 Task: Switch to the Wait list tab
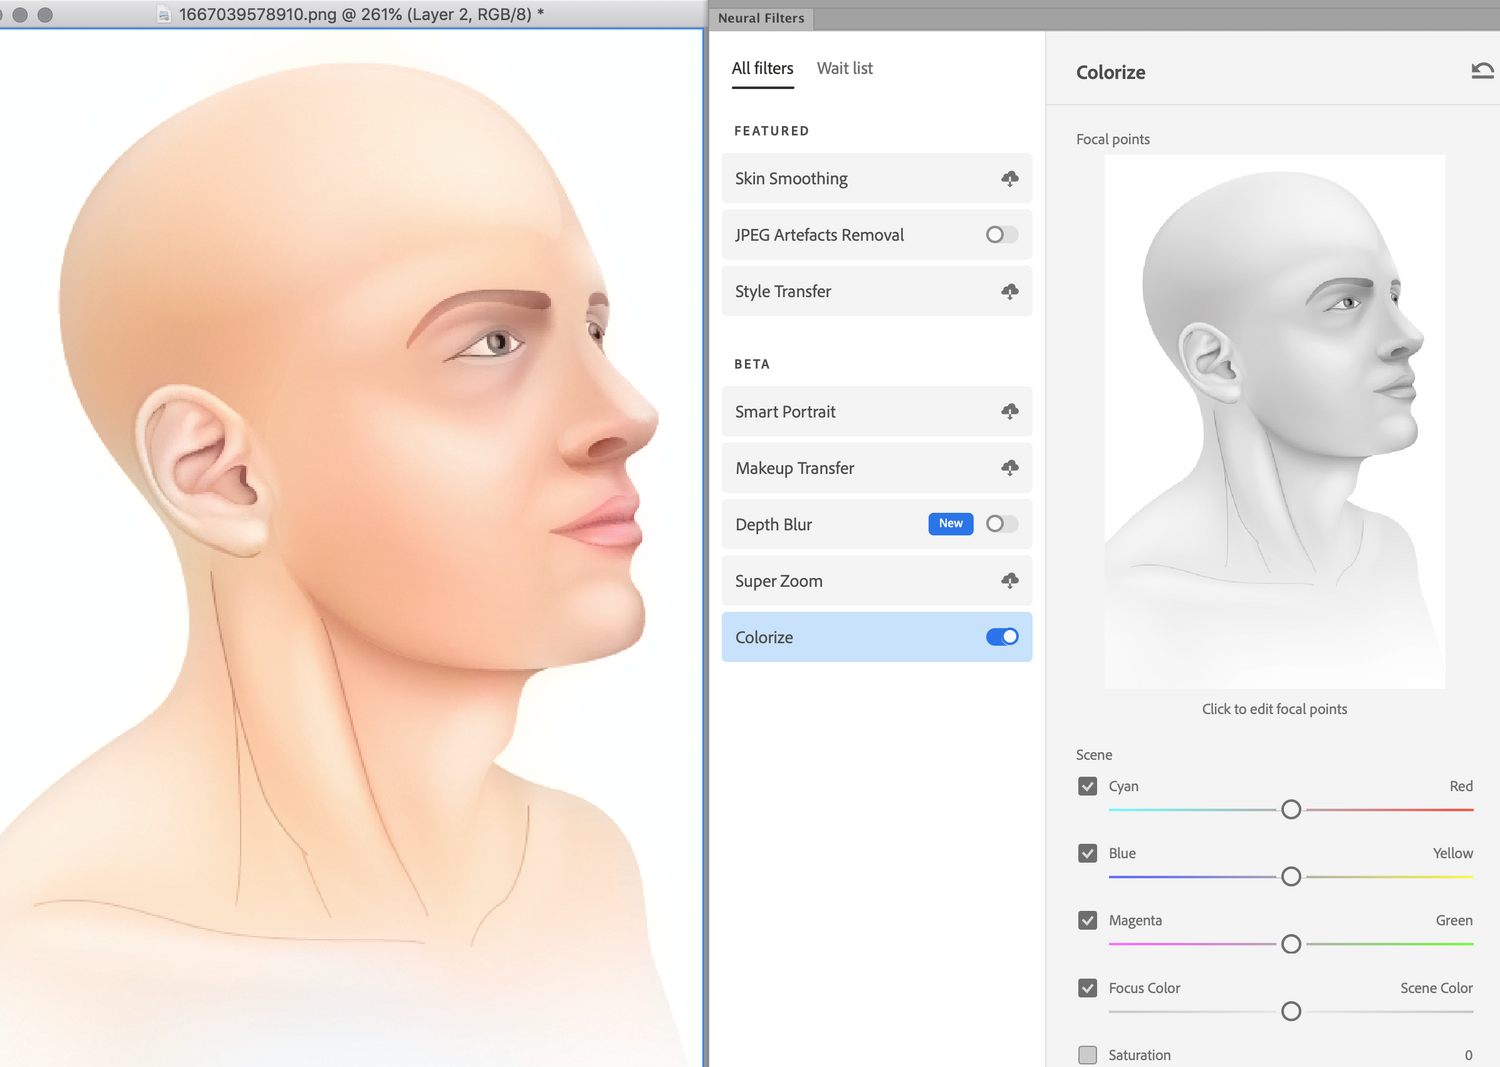click(845, 68)
